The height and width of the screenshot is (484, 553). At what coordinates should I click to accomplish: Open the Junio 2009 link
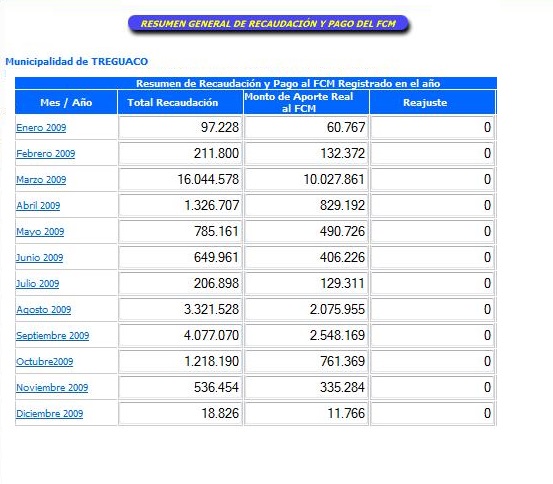click(40, 258)
